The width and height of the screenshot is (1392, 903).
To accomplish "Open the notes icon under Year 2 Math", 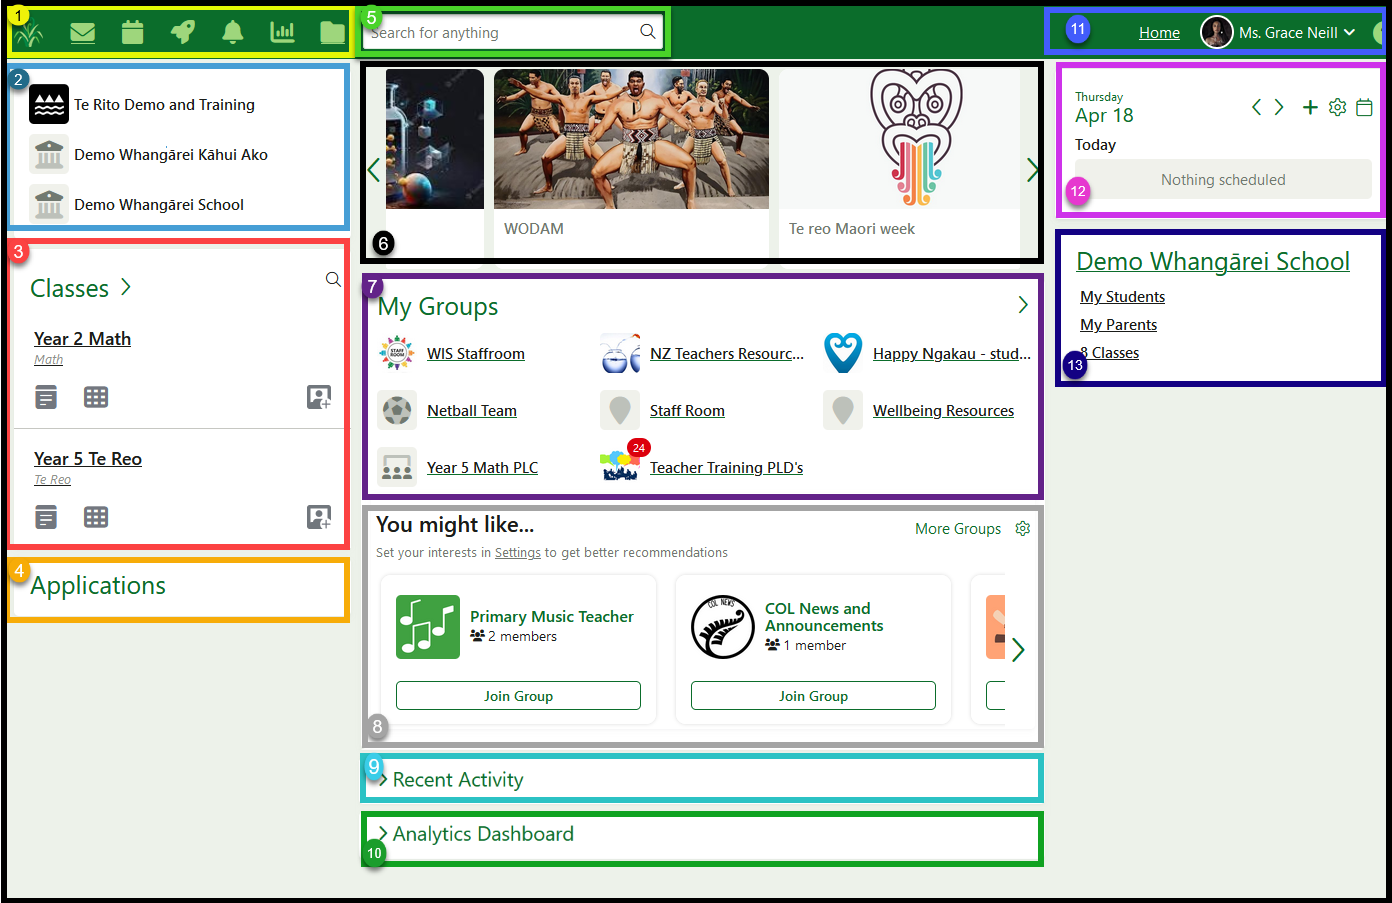I will click(45, 397).
